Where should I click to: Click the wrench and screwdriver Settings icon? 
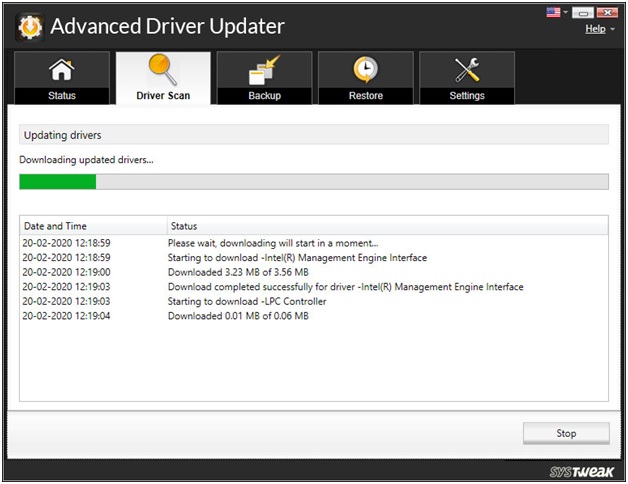(x=467, y=71)
